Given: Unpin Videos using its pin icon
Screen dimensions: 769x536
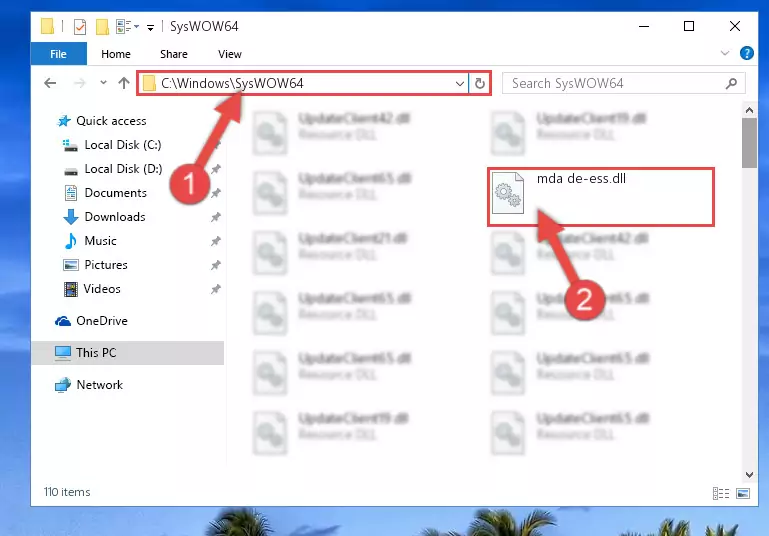Looking at the screenshot, I should (215, 289).
